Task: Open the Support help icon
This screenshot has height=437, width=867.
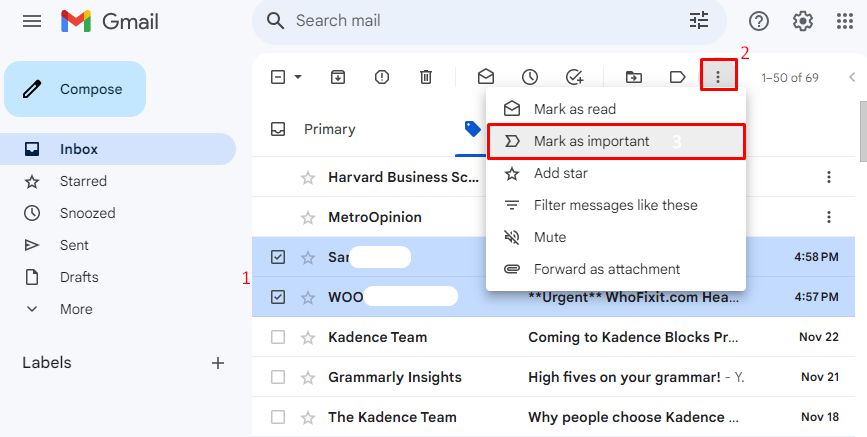Action: coord(759,21)
